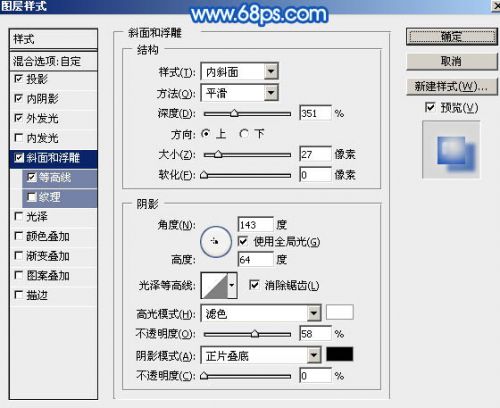Image resolution: width=500 pixels, height=408 pixels.
Task: Click the angle dial circle
Action: pos(216,242)
